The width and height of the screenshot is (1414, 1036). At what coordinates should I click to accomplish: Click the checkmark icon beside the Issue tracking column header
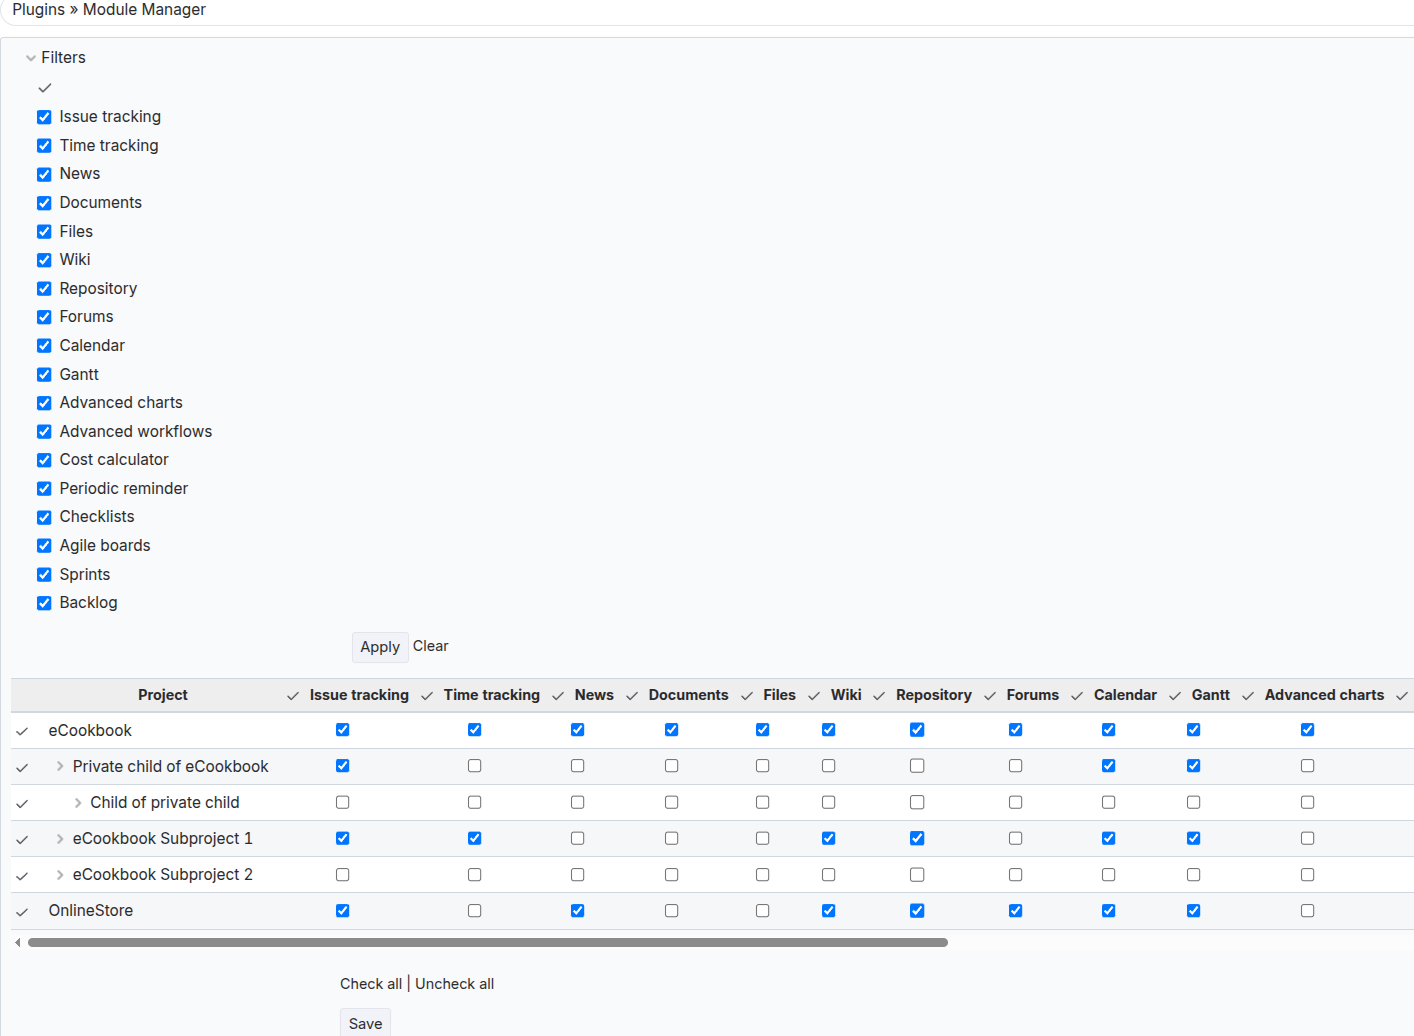(x=293, y=696)
